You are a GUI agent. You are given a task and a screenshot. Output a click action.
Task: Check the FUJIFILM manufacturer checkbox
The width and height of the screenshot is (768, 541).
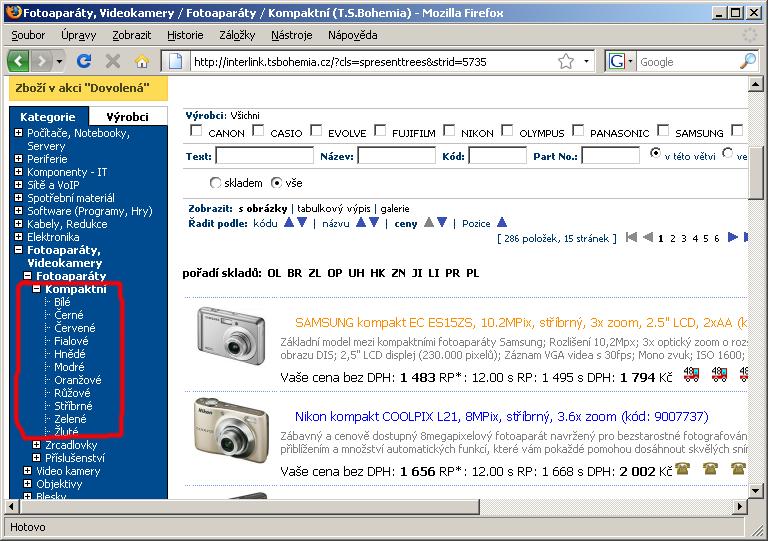pyautogui.click(x=380, y=130)
